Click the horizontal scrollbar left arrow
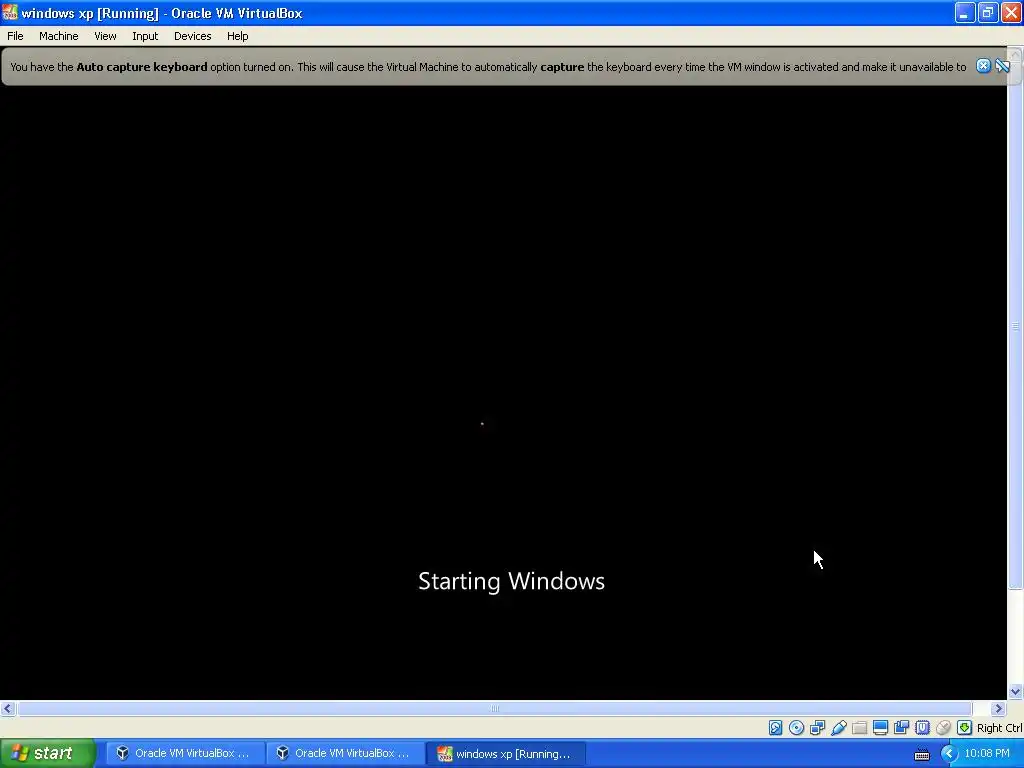Image resolution: width=1024 pixels, height=768 pixels. pos(7,709)
